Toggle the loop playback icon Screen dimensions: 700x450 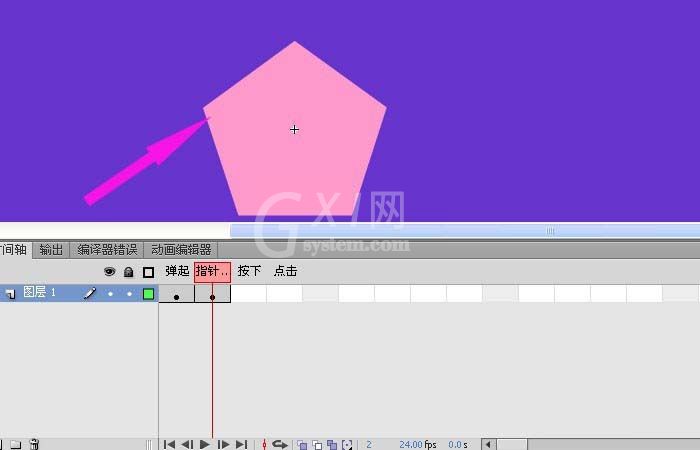(x=280, y=444)
